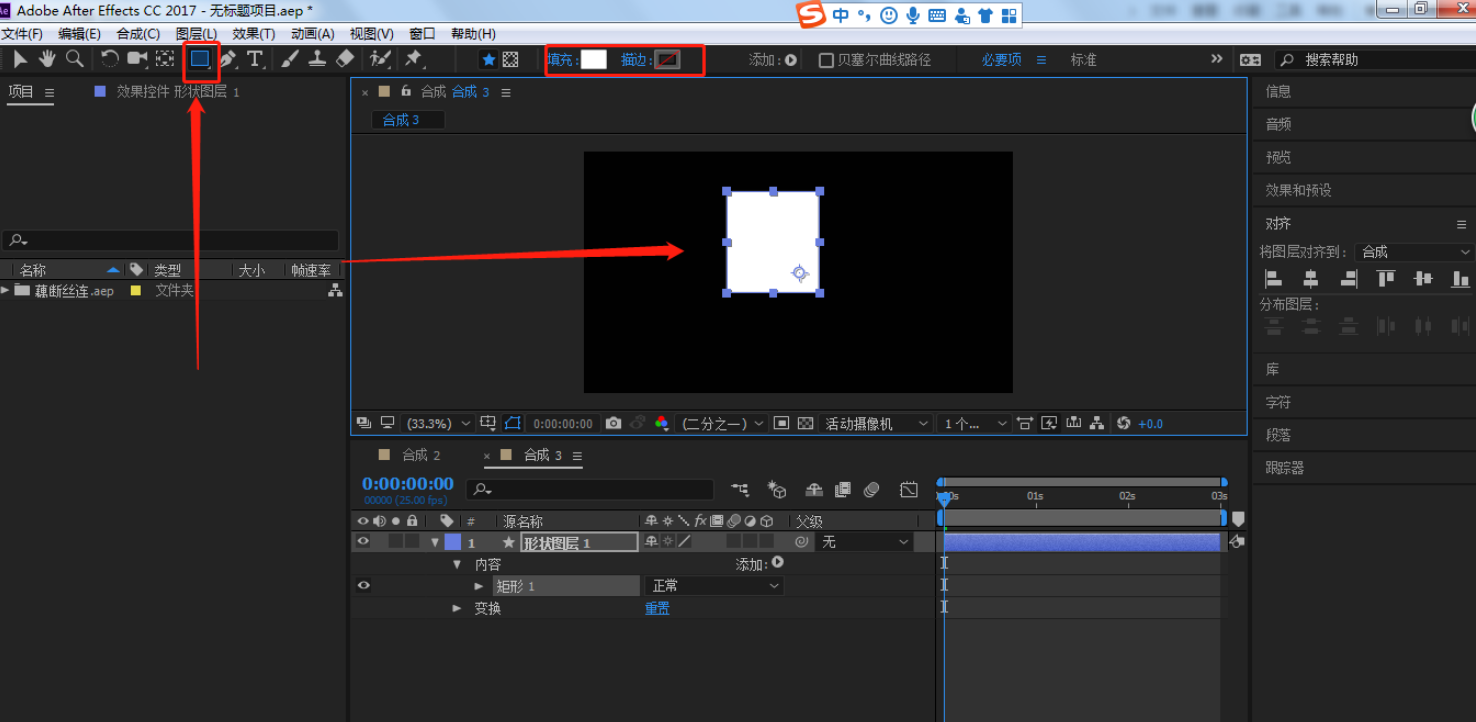Sort project items by 类型 column

(167, 270)
